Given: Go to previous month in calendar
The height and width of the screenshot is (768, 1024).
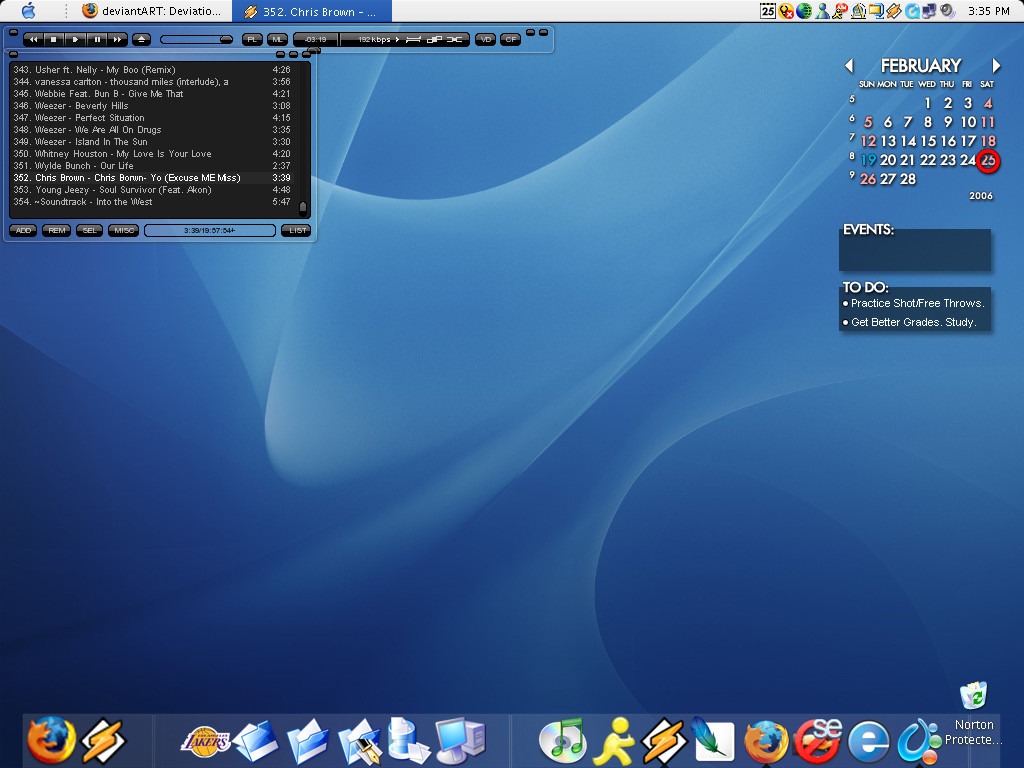Looking at the screenshot, I should point(849,66).
